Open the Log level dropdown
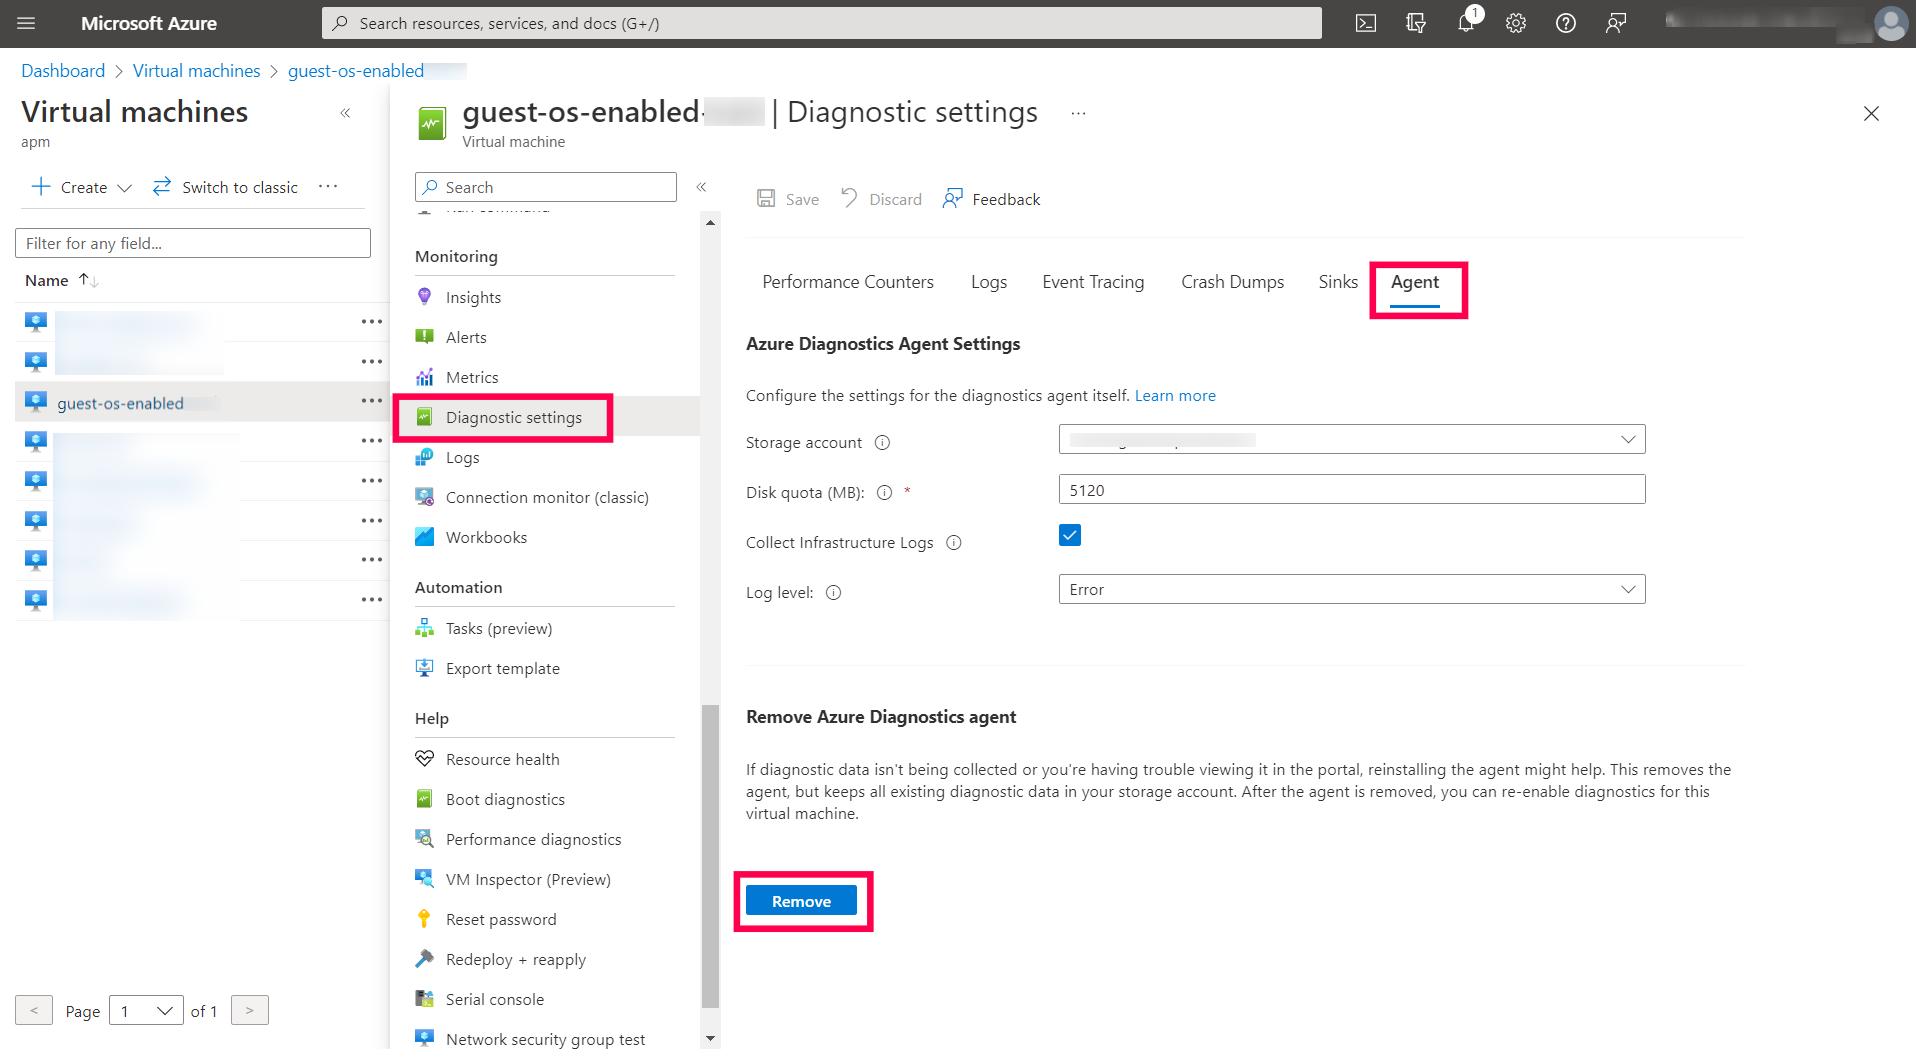The height and width of the screenshot is (1059, 1920). [1351, 589]
